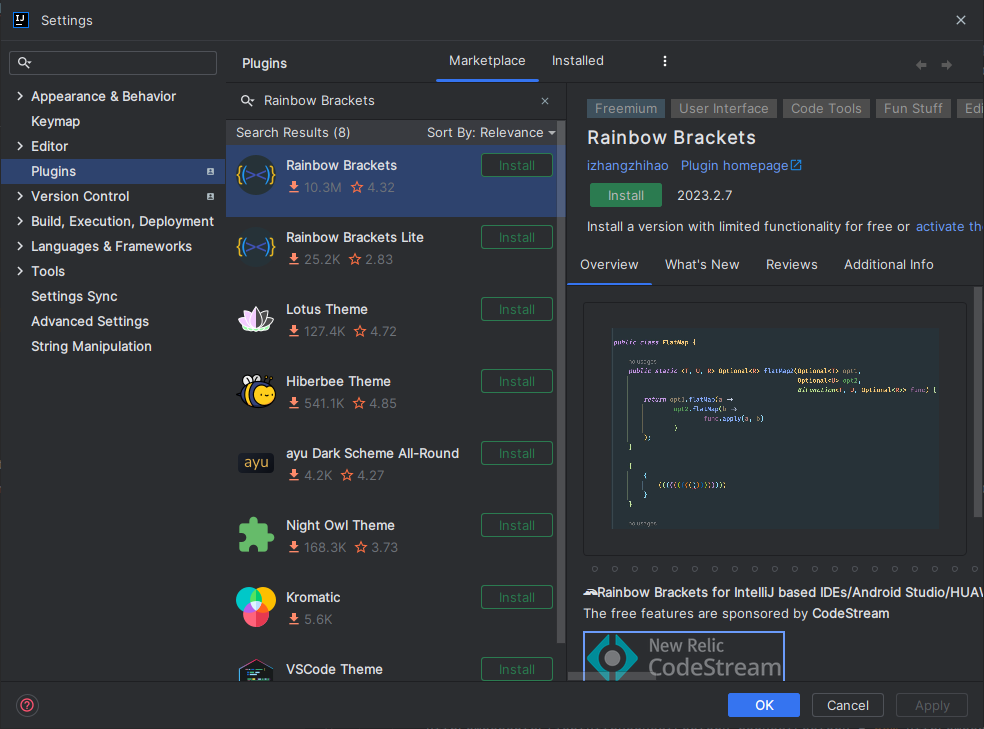Screen dimensions: 984x729
Task: Click the Fun Stuff tag
Action: tap(913, 109)
